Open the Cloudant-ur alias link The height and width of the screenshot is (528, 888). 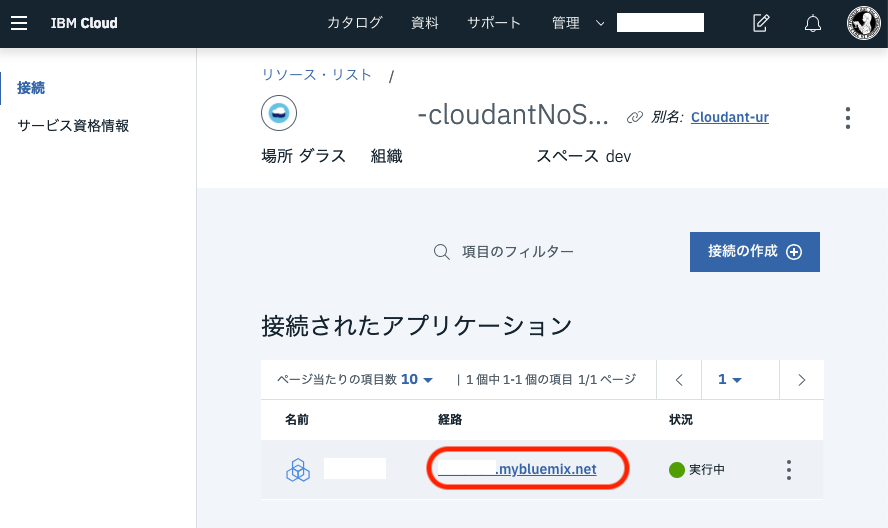click(729, 117)
